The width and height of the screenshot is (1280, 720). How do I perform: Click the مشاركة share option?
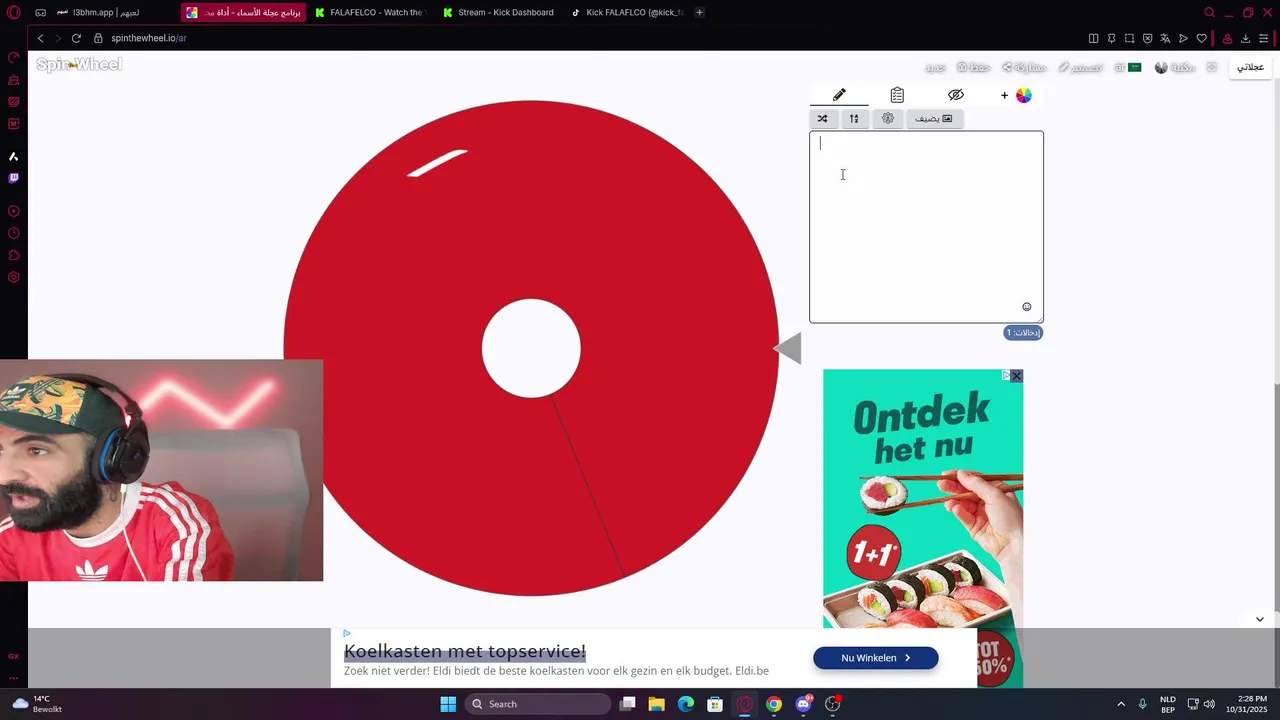pyautogui.click(x=1024, y=67)
